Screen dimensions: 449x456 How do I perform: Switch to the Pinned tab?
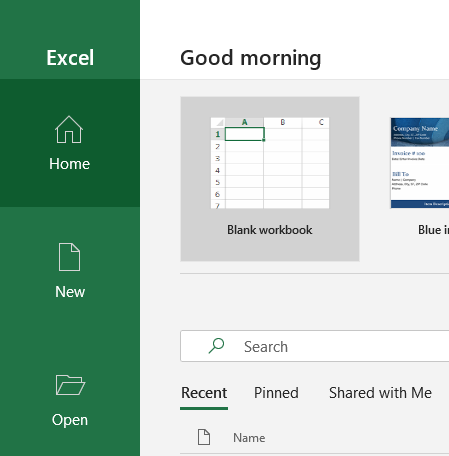coord(276,393)
